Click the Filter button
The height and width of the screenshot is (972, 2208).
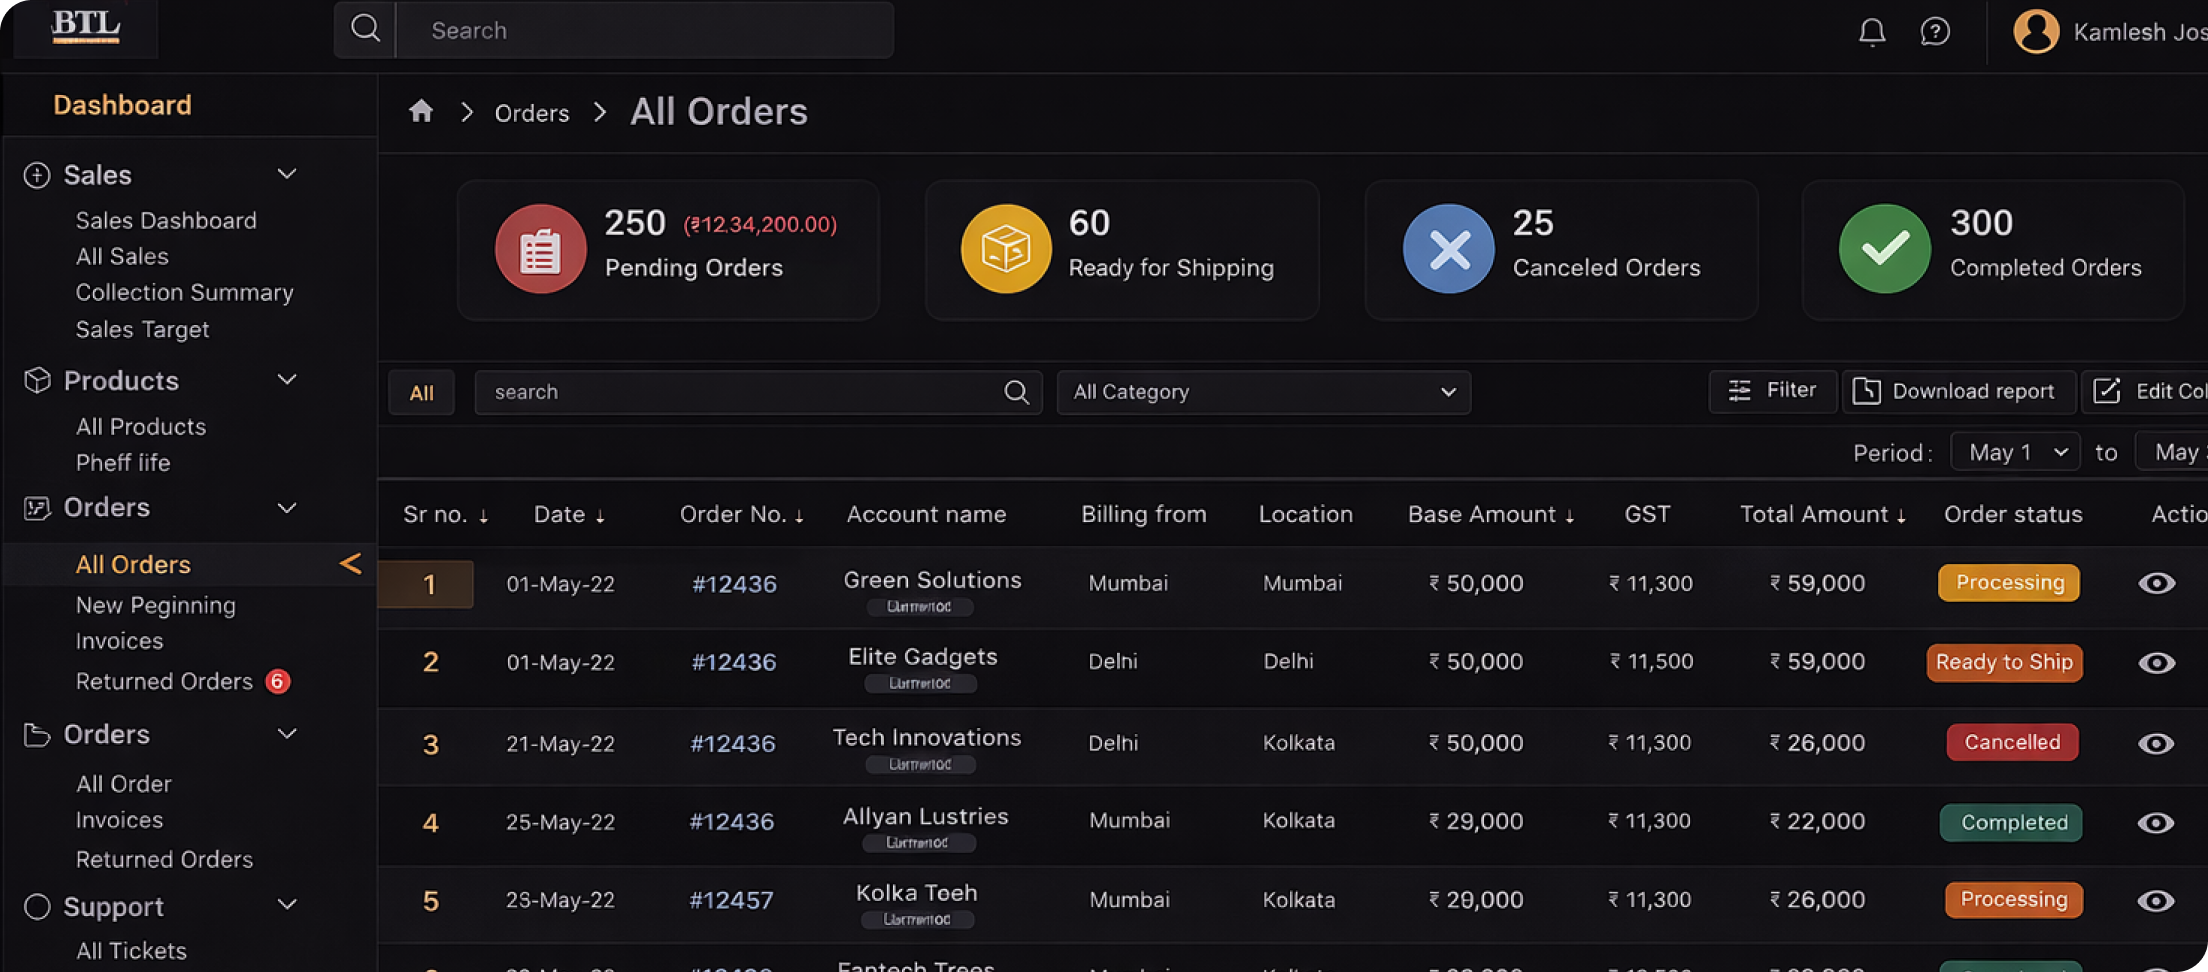pos(1772,390)
